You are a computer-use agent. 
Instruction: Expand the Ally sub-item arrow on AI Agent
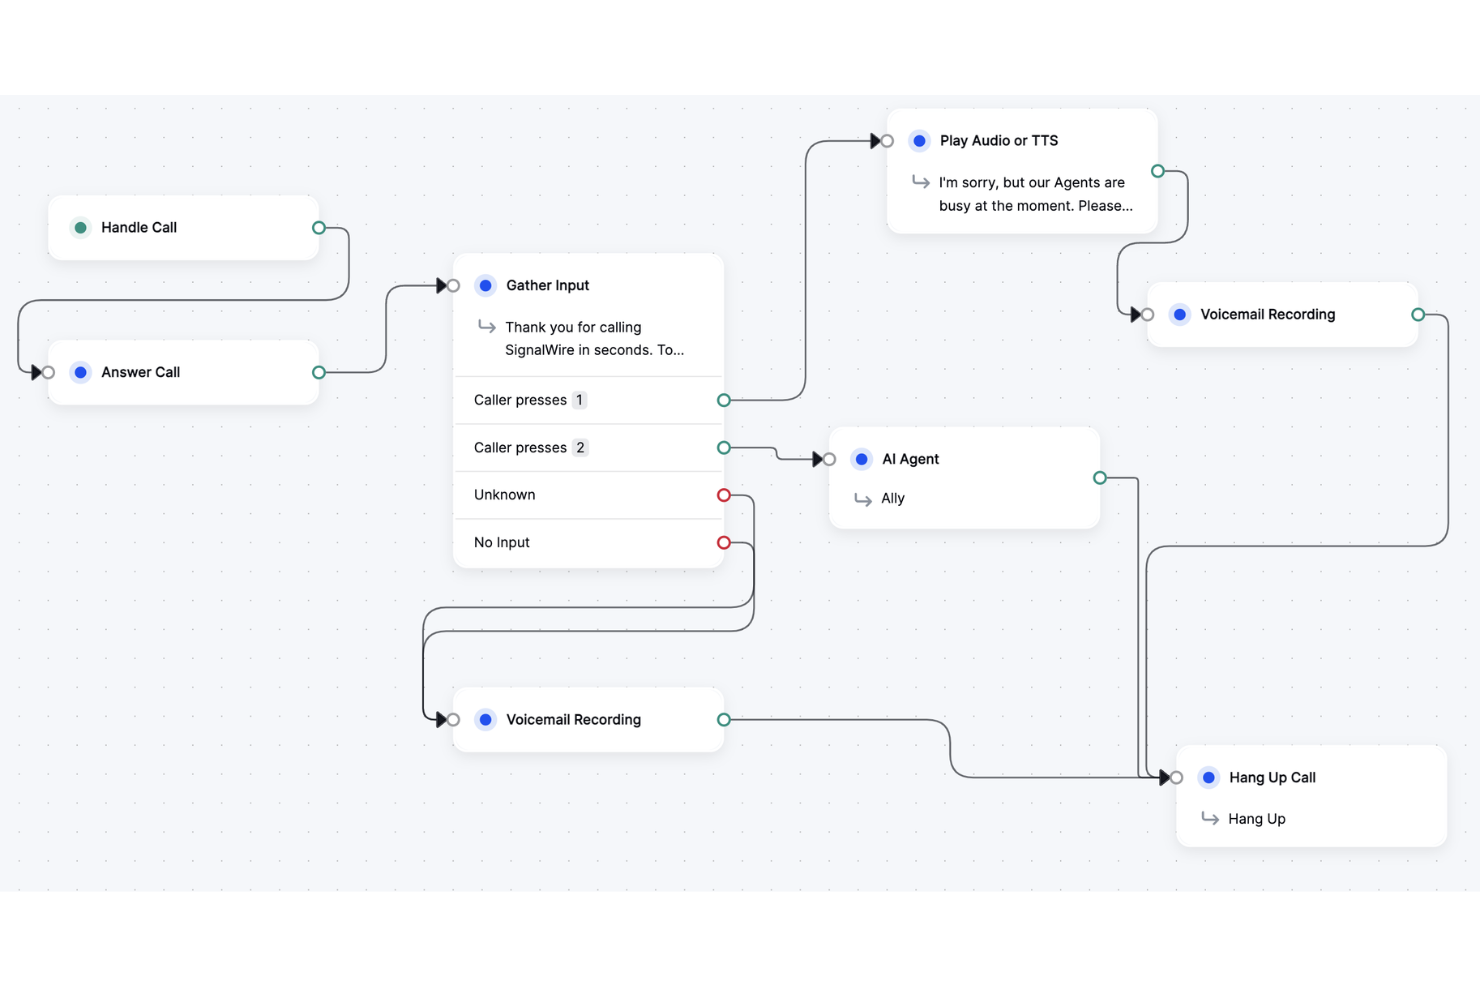864,498
